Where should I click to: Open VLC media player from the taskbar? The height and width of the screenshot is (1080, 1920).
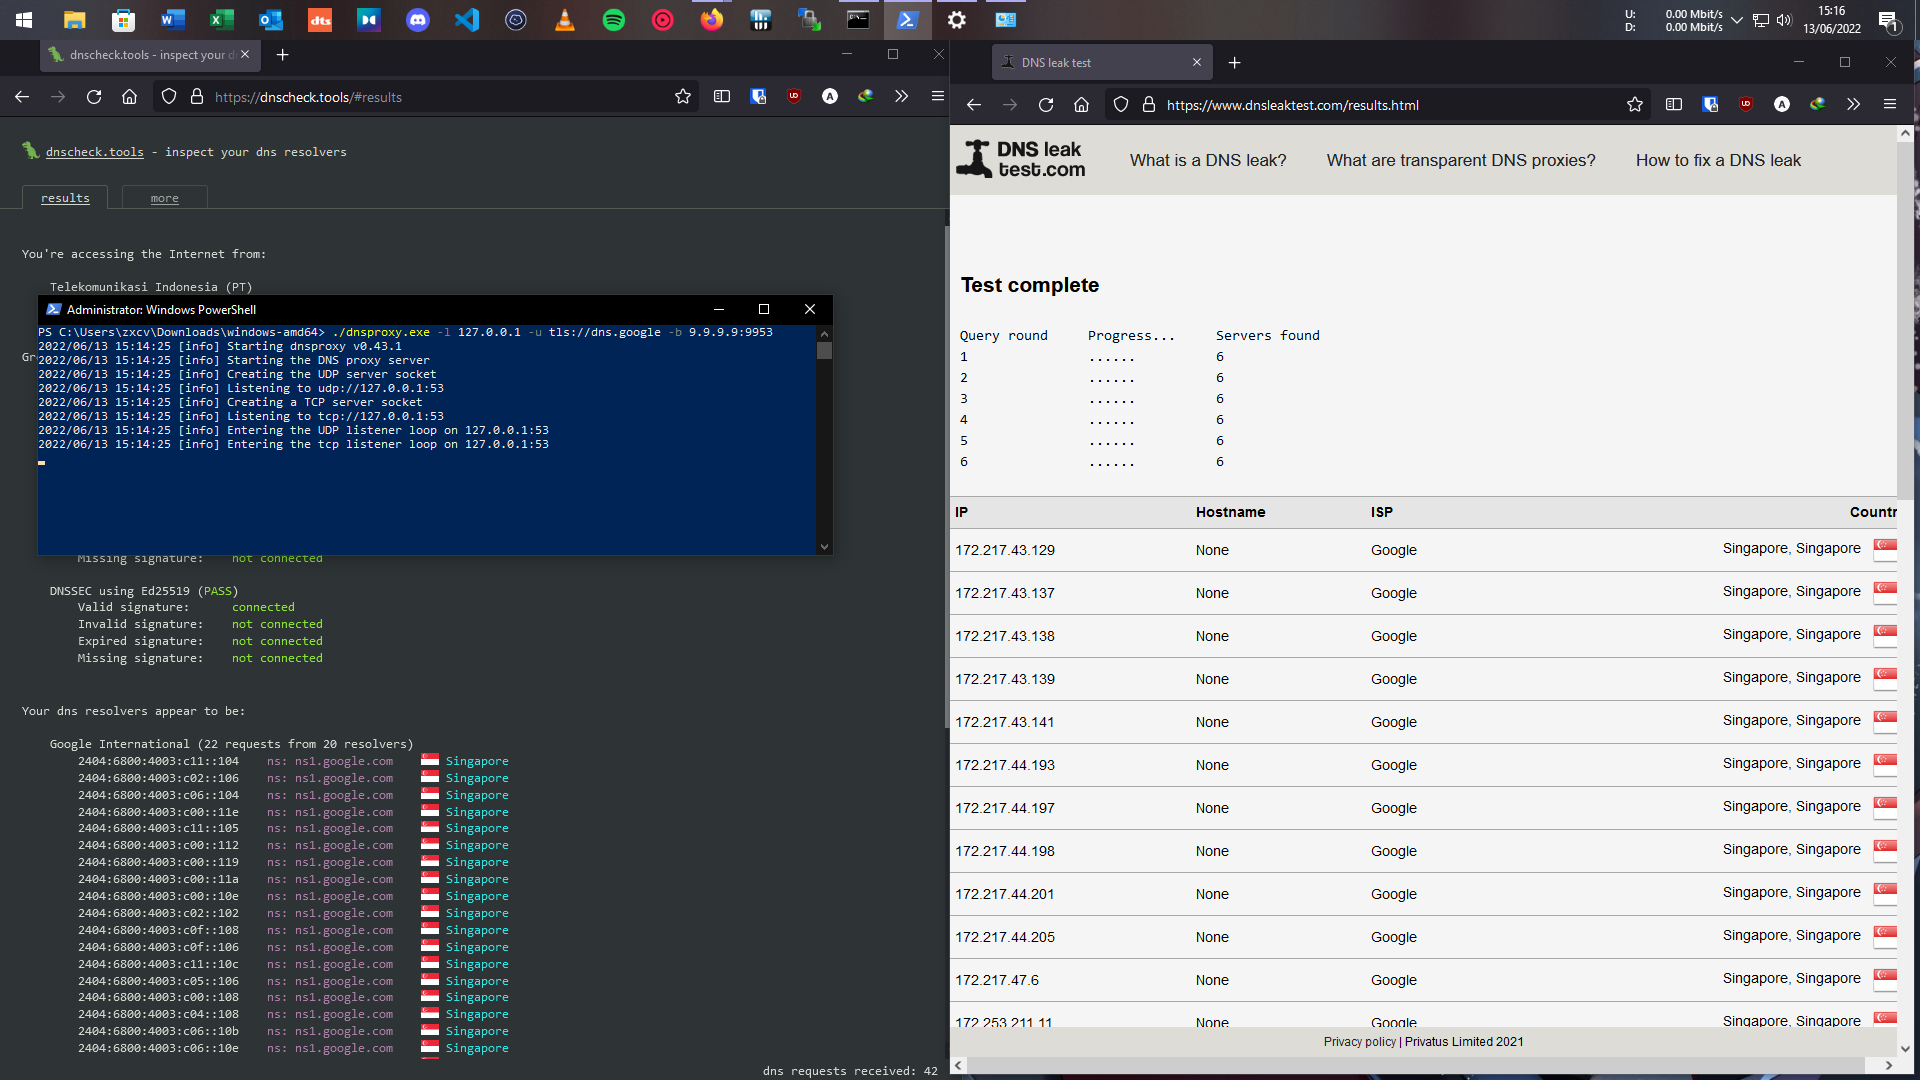564,19
